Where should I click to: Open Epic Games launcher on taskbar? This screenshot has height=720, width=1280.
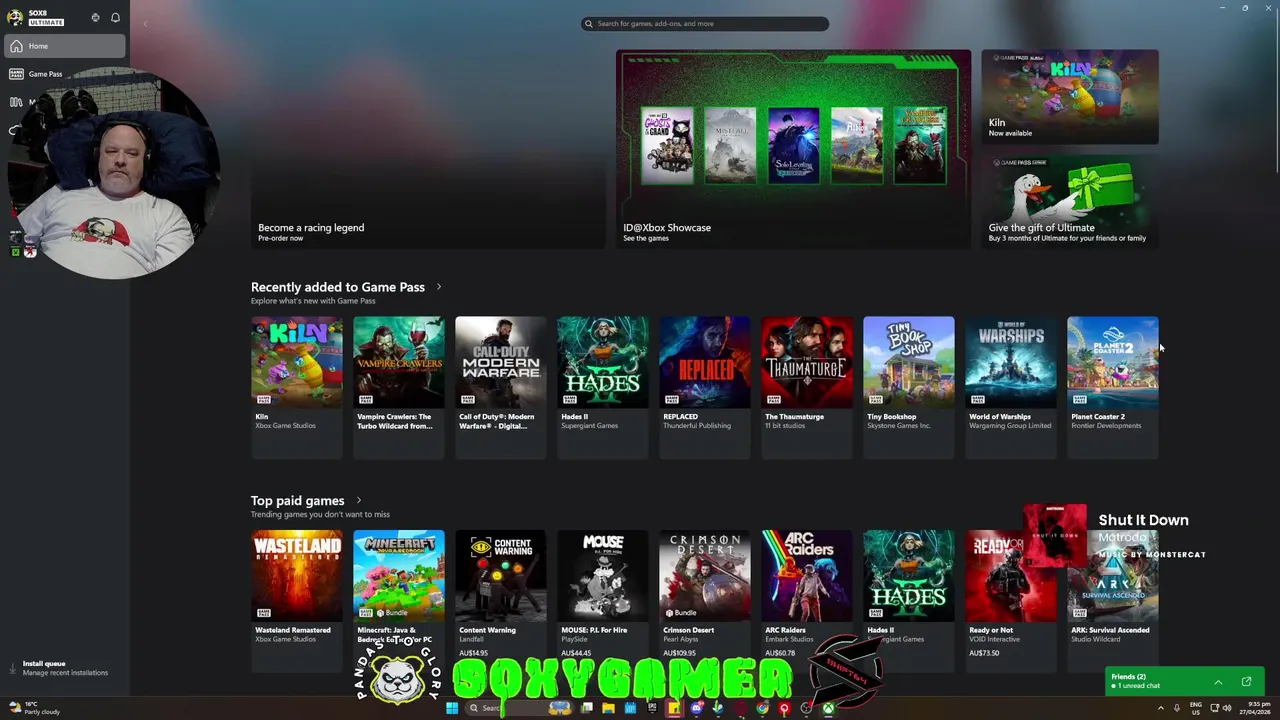click(x=652, y=708)
